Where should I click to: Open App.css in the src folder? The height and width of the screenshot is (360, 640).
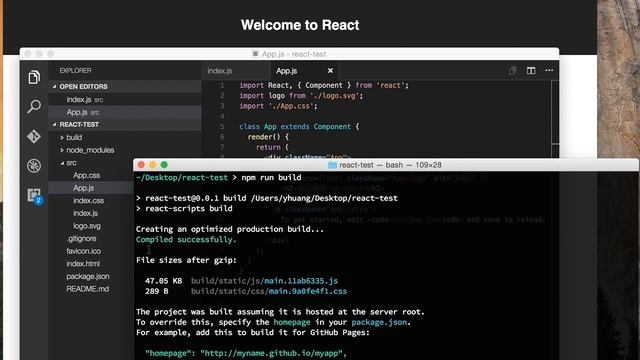(87, 176)
